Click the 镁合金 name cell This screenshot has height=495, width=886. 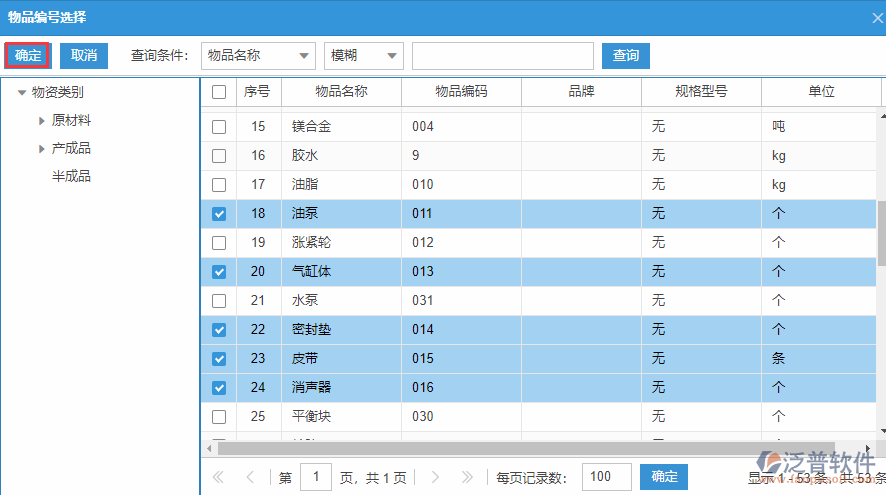(341, 127)
